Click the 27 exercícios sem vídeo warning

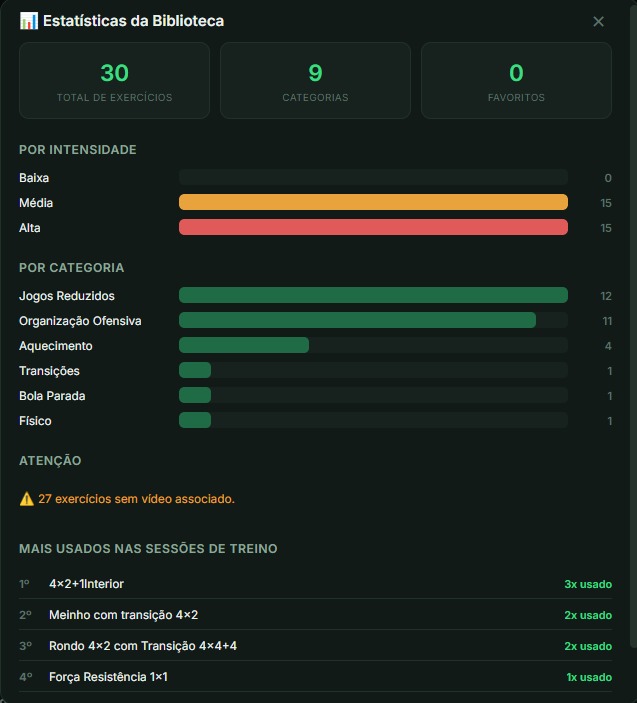[136, 499]
